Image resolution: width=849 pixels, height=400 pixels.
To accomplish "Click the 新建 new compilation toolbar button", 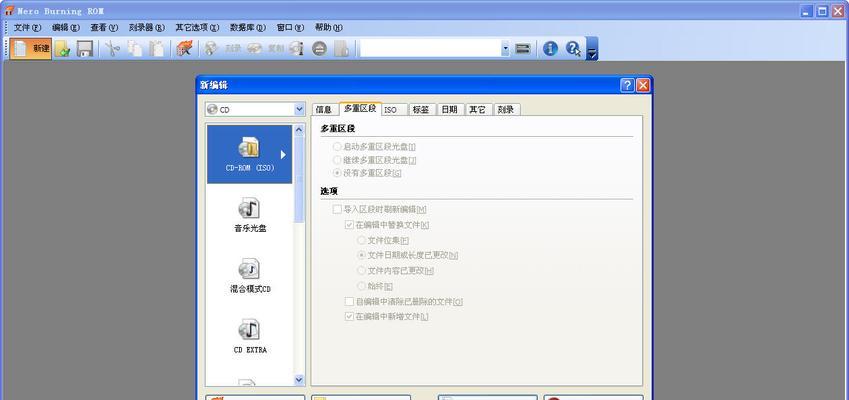I will click(31, 49).
